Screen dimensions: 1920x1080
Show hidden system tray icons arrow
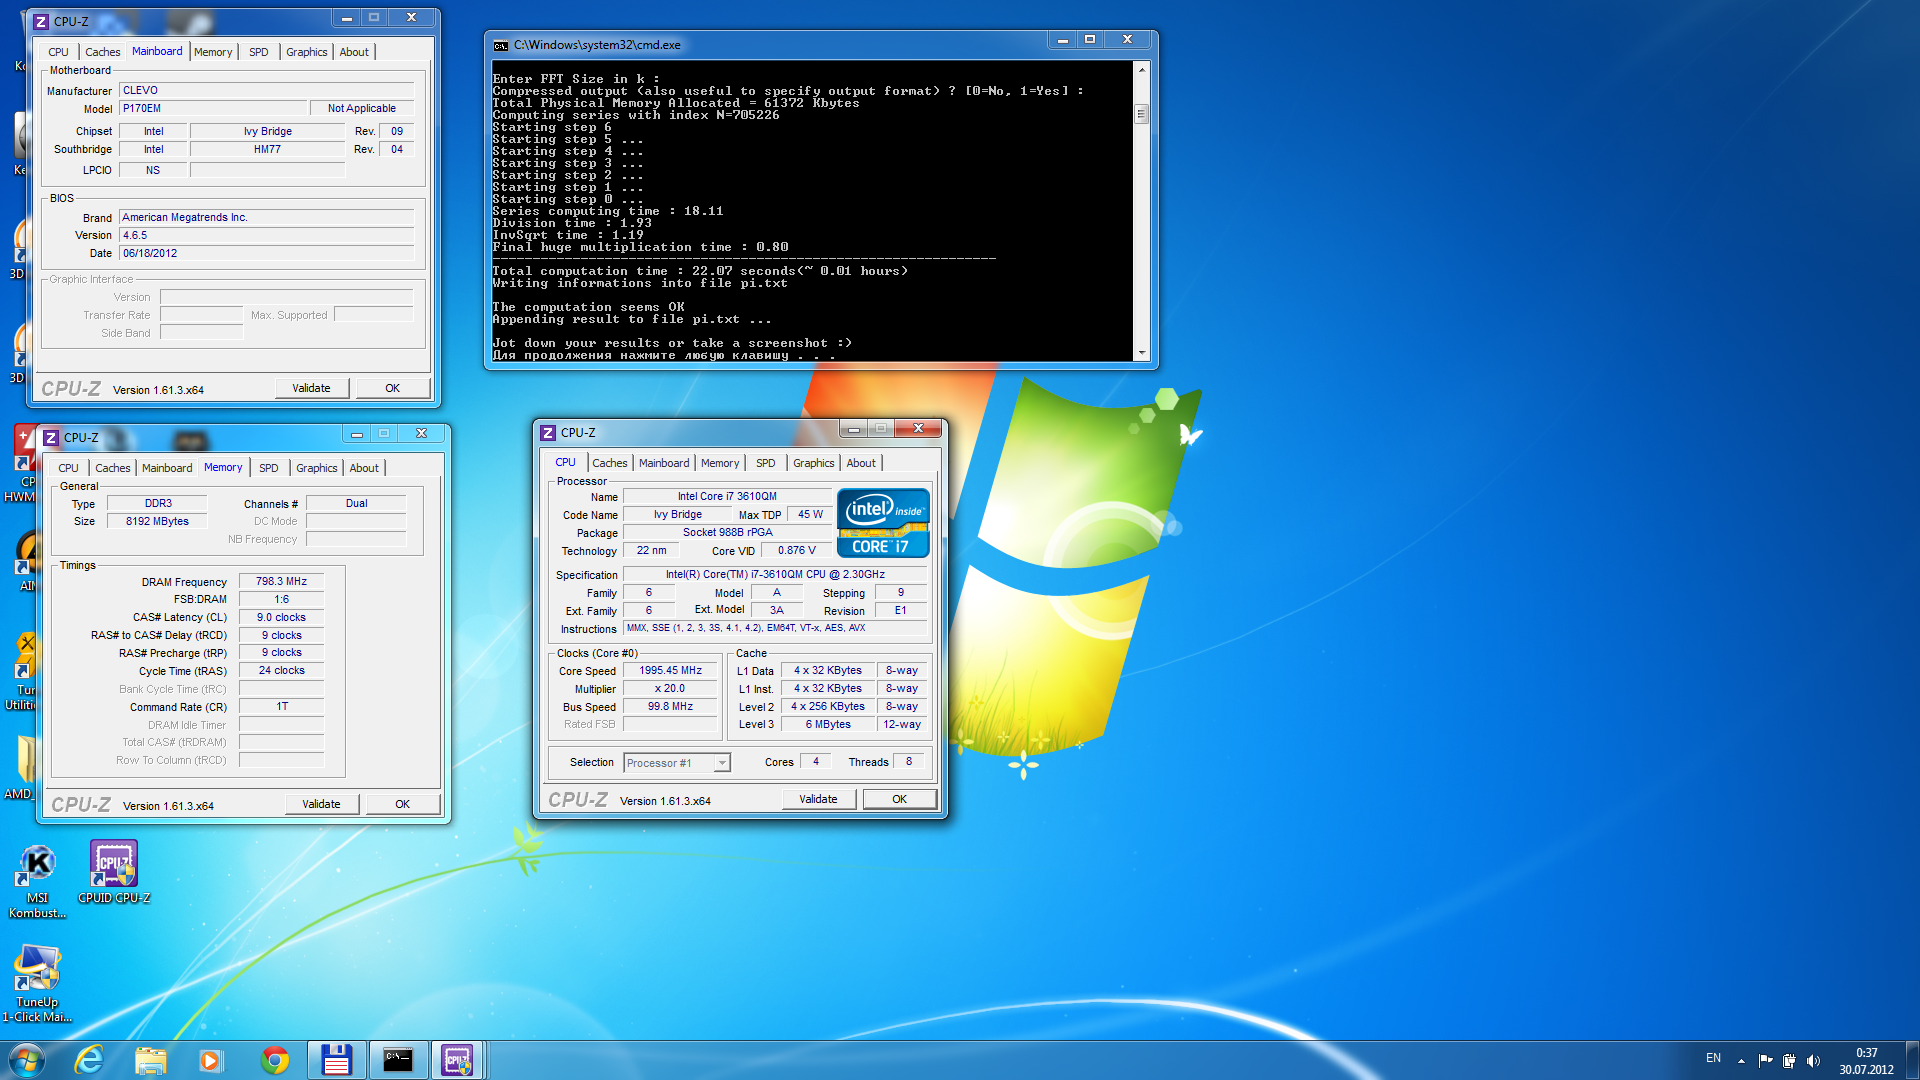(1741, 1061)
